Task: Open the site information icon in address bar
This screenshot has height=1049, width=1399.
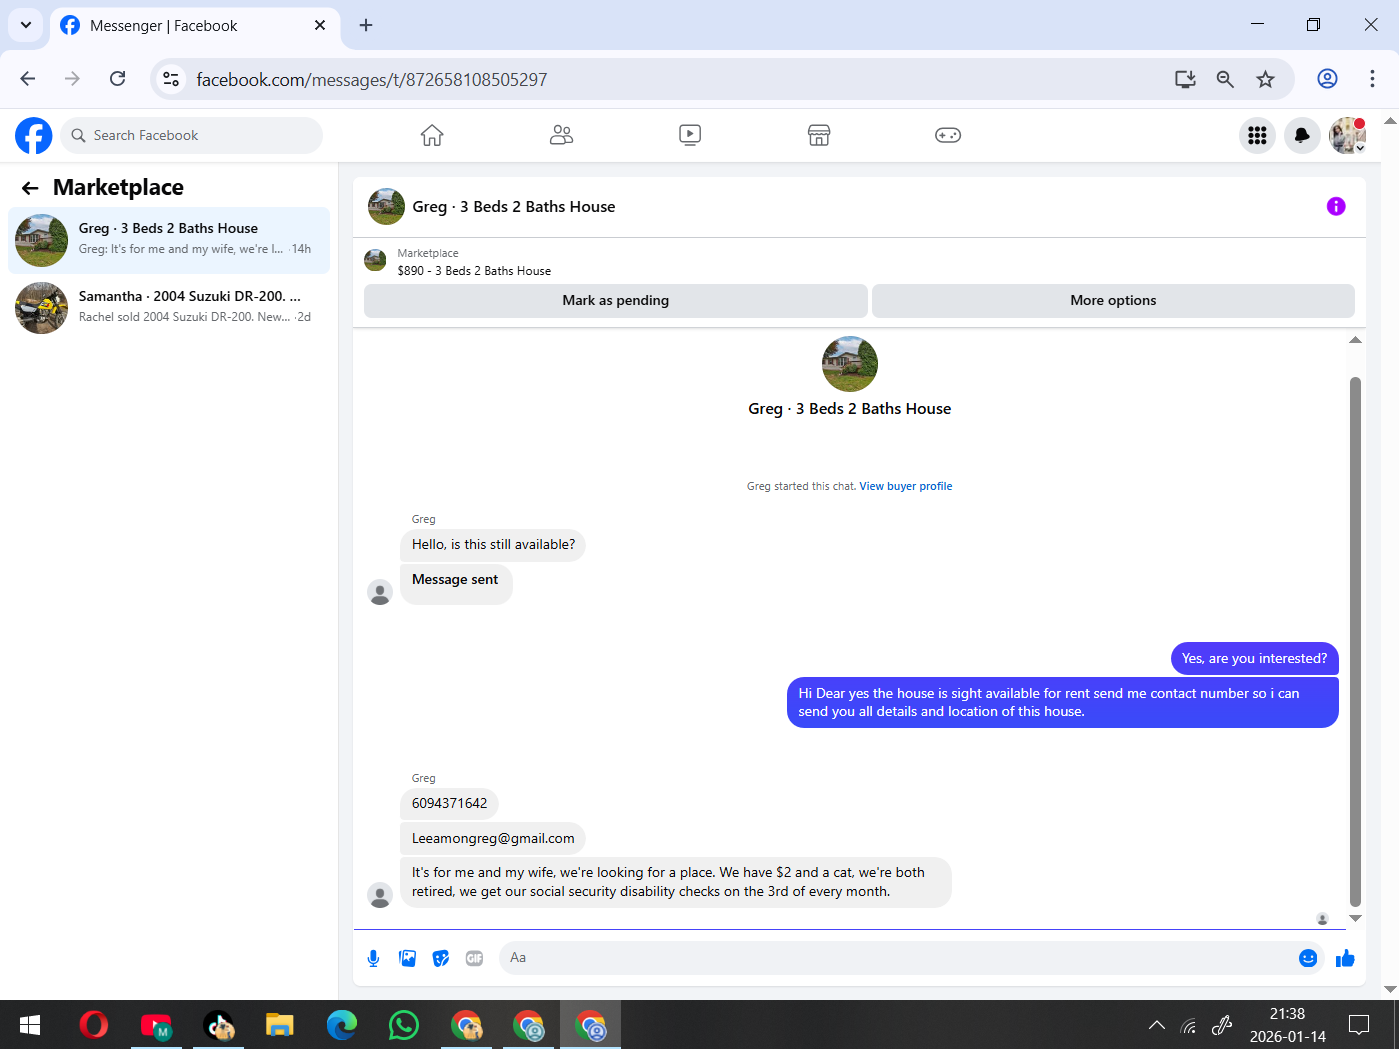Action: pos(171,79)
